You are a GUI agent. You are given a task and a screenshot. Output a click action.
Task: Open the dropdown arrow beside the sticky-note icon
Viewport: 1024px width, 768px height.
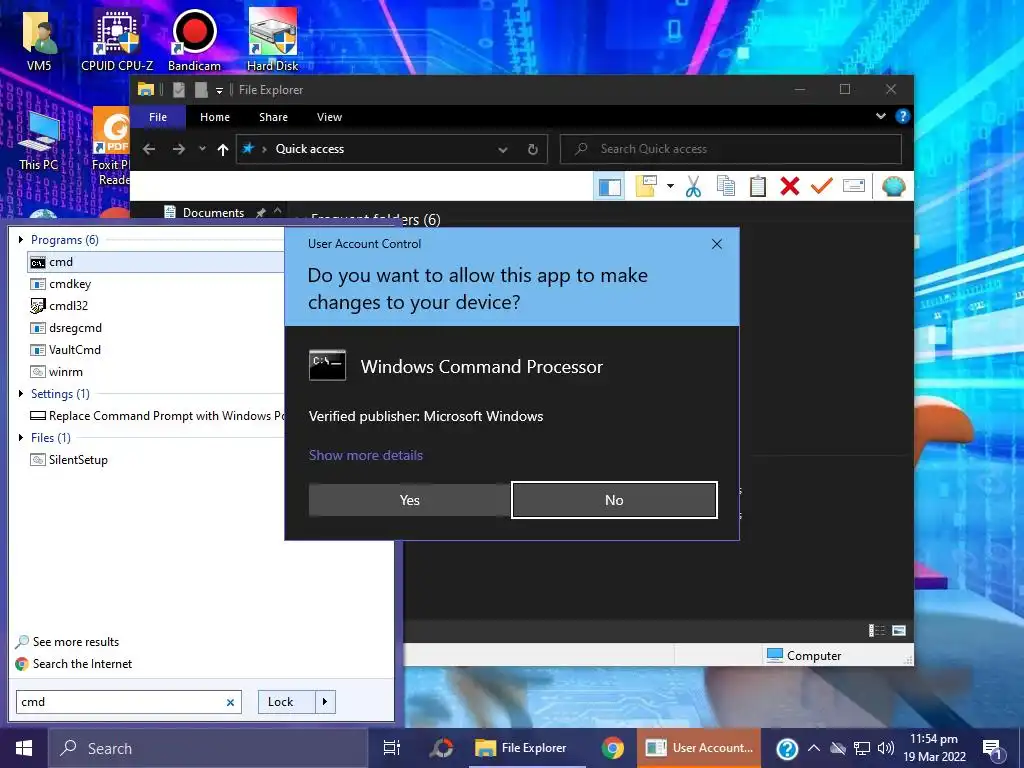pos(670,187)
